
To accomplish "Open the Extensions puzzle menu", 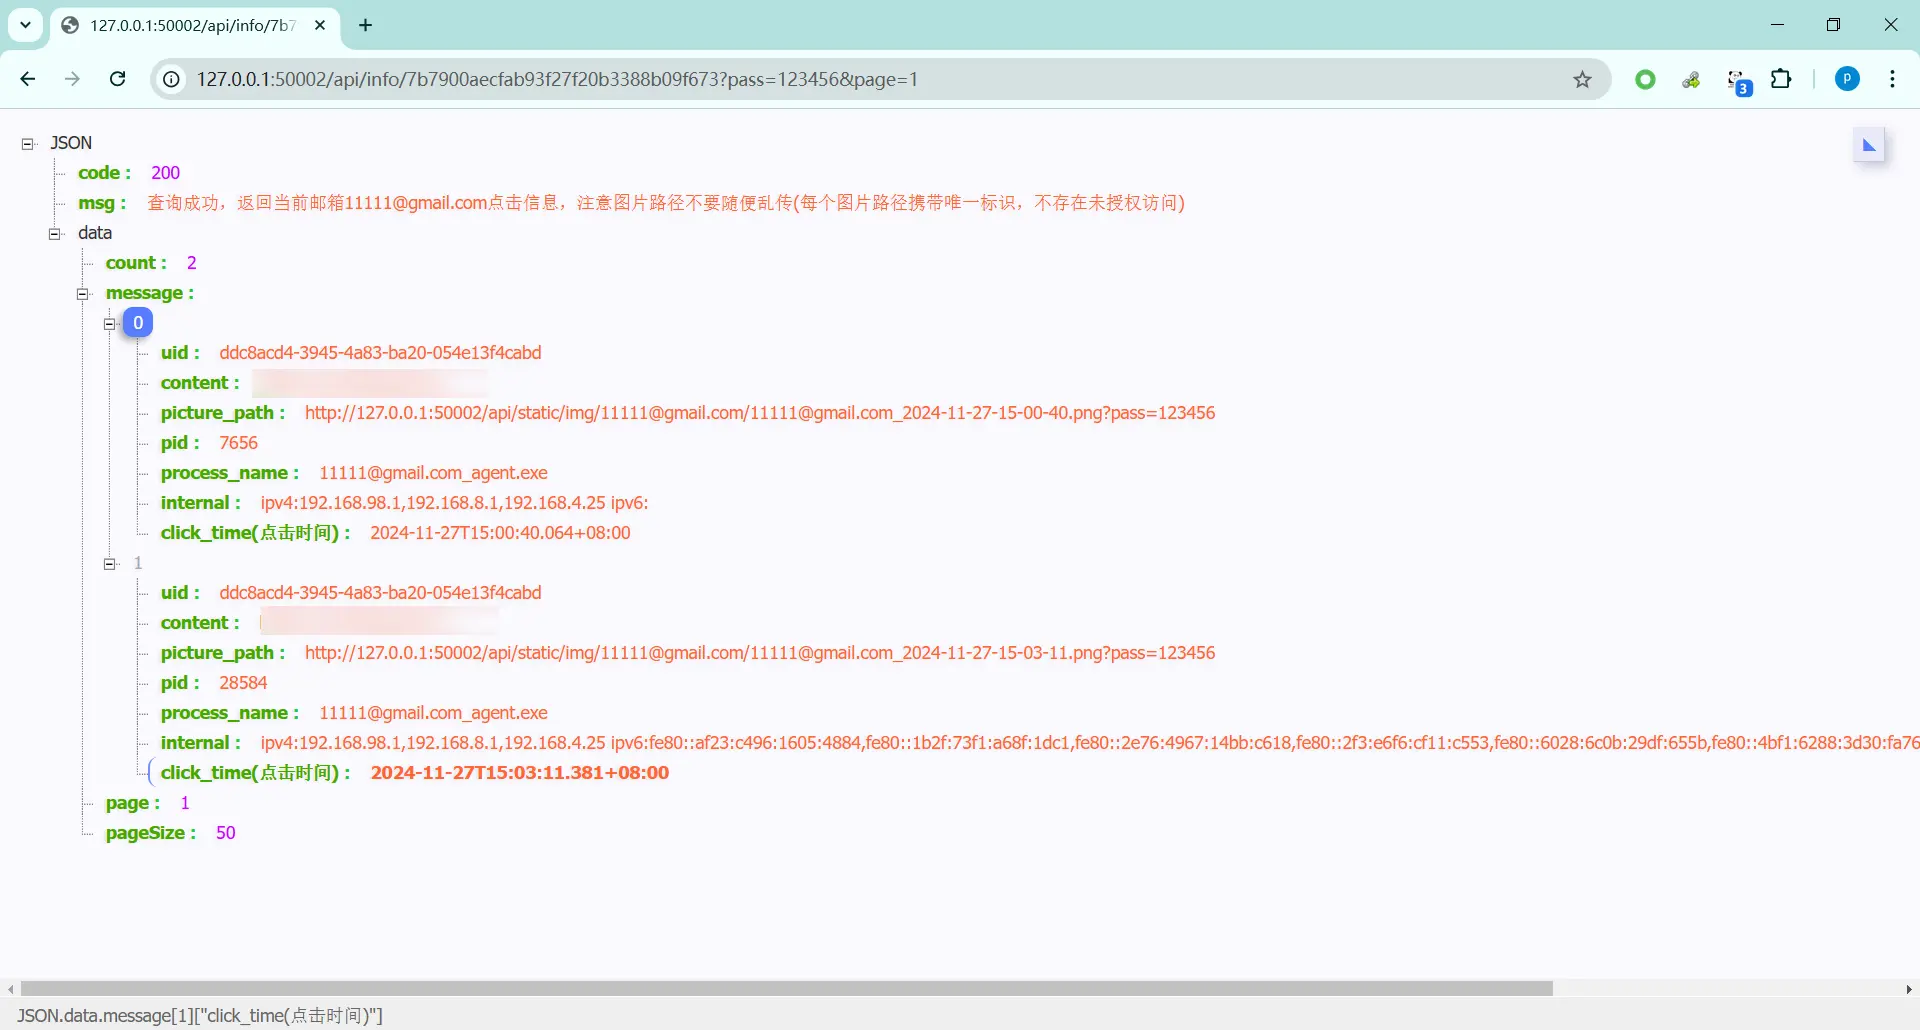I will point(1781,79).
